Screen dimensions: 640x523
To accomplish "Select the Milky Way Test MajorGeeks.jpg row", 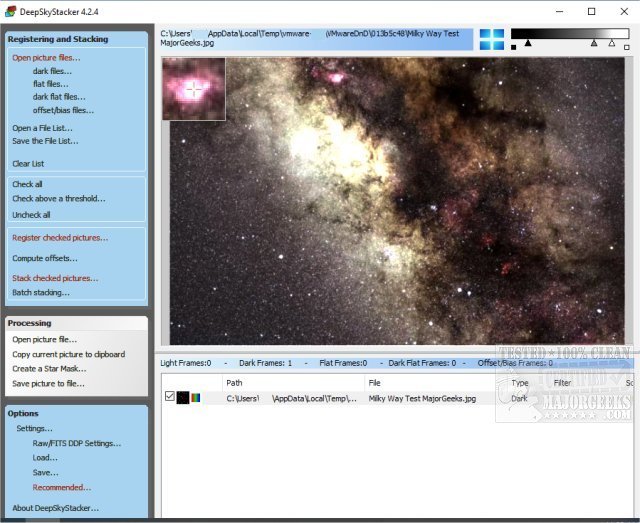I will click(420, 398).
